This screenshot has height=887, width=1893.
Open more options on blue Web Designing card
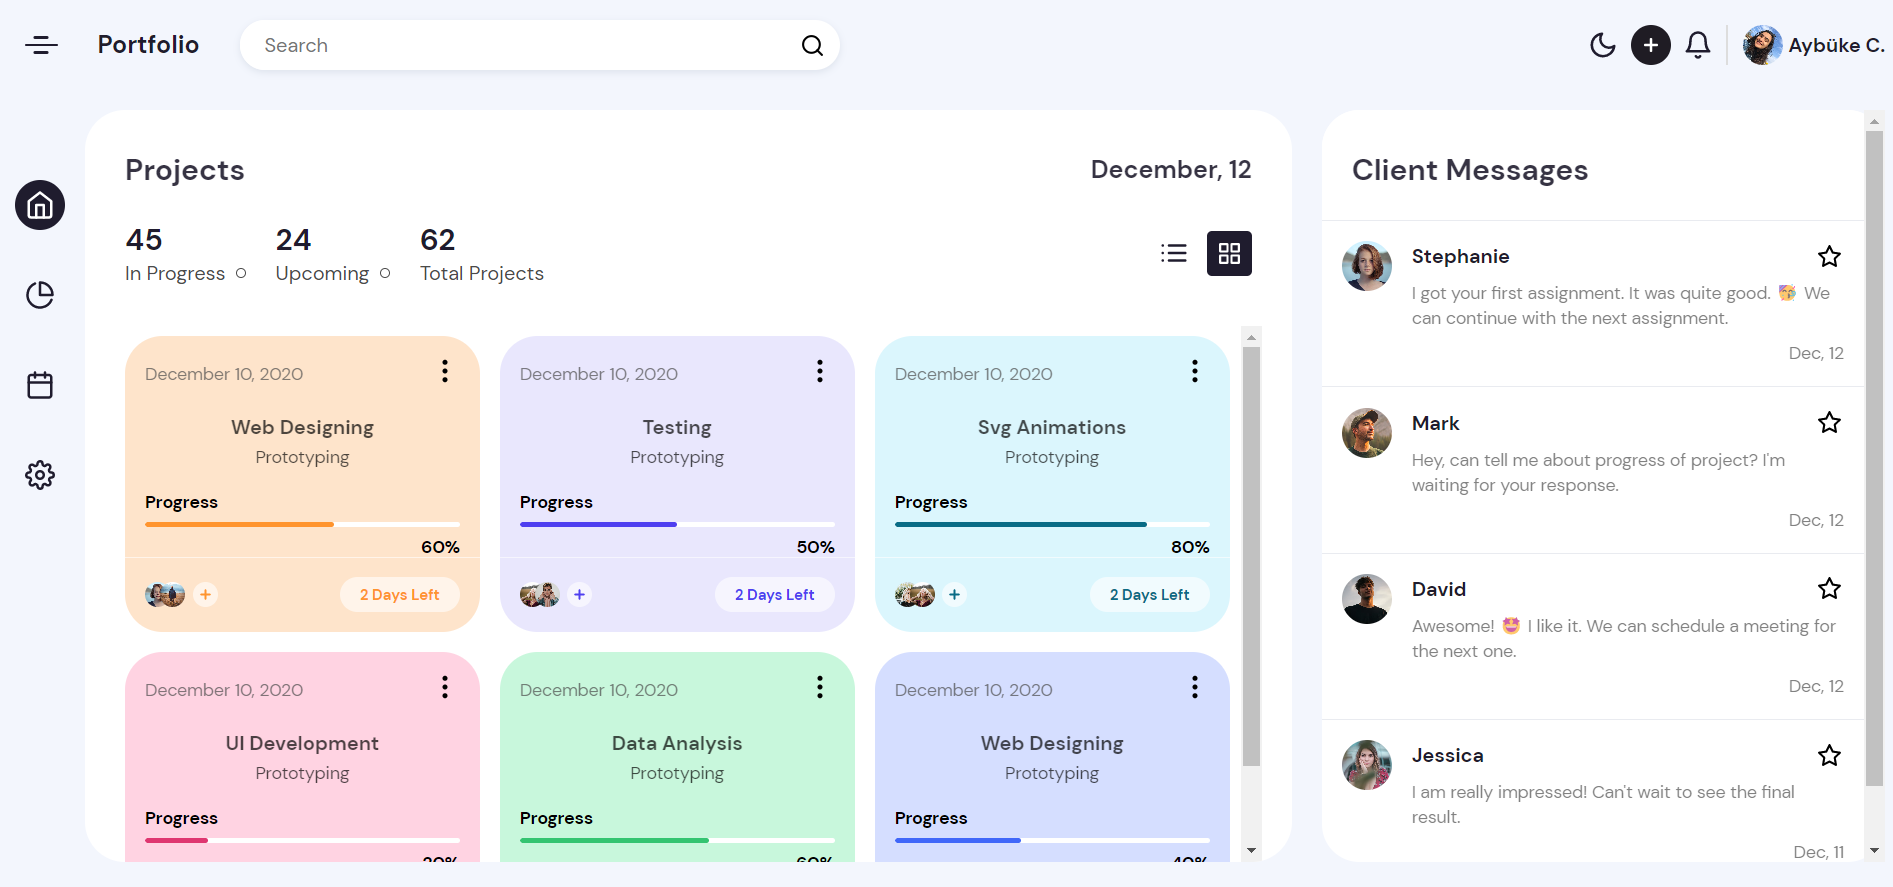tap(1195, 687)
